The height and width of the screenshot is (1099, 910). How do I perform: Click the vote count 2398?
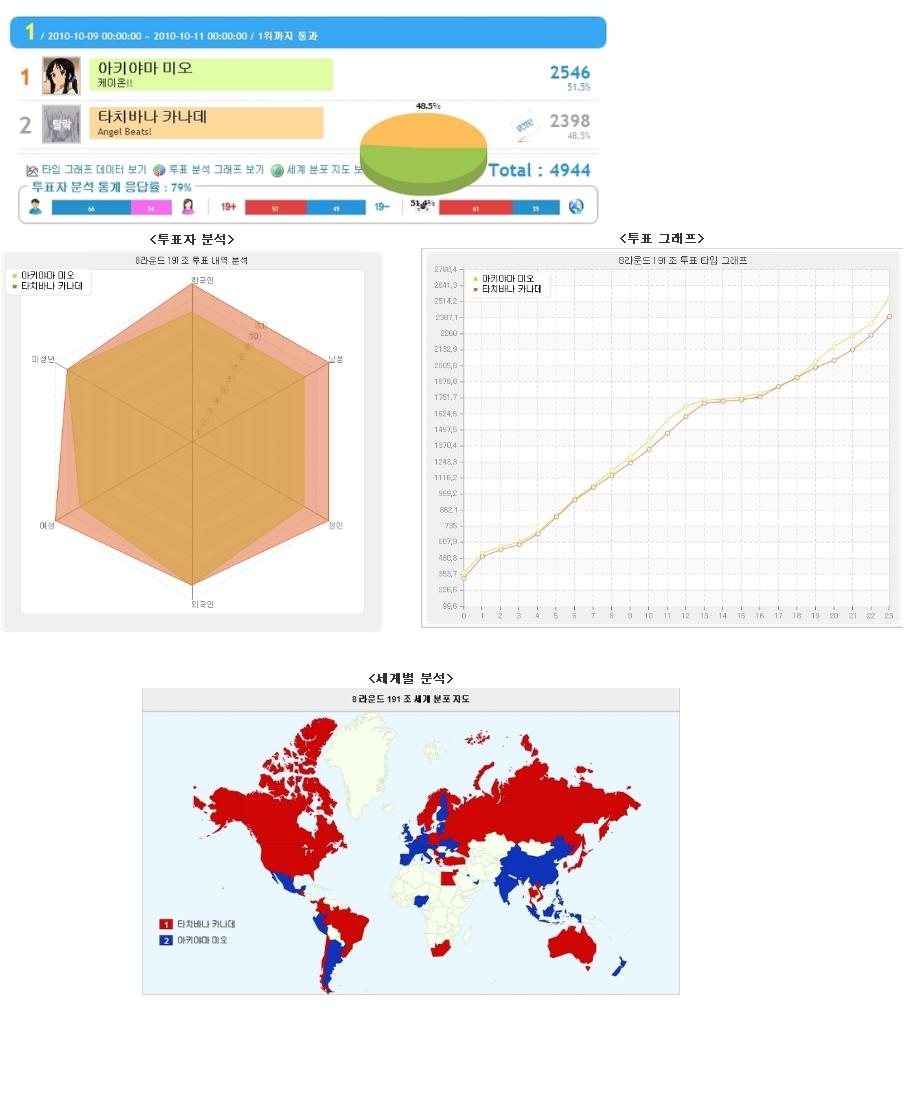[569, 121]
